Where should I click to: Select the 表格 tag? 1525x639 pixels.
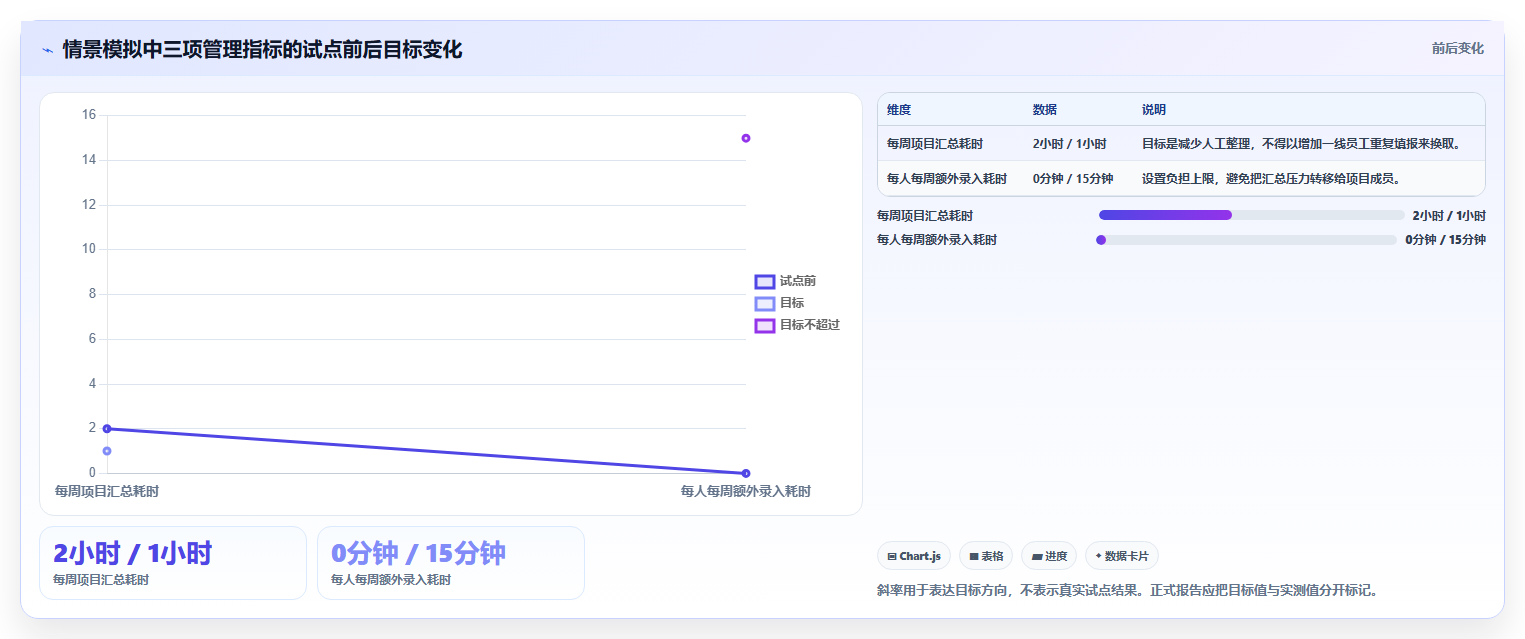click(x=986, y=556)
